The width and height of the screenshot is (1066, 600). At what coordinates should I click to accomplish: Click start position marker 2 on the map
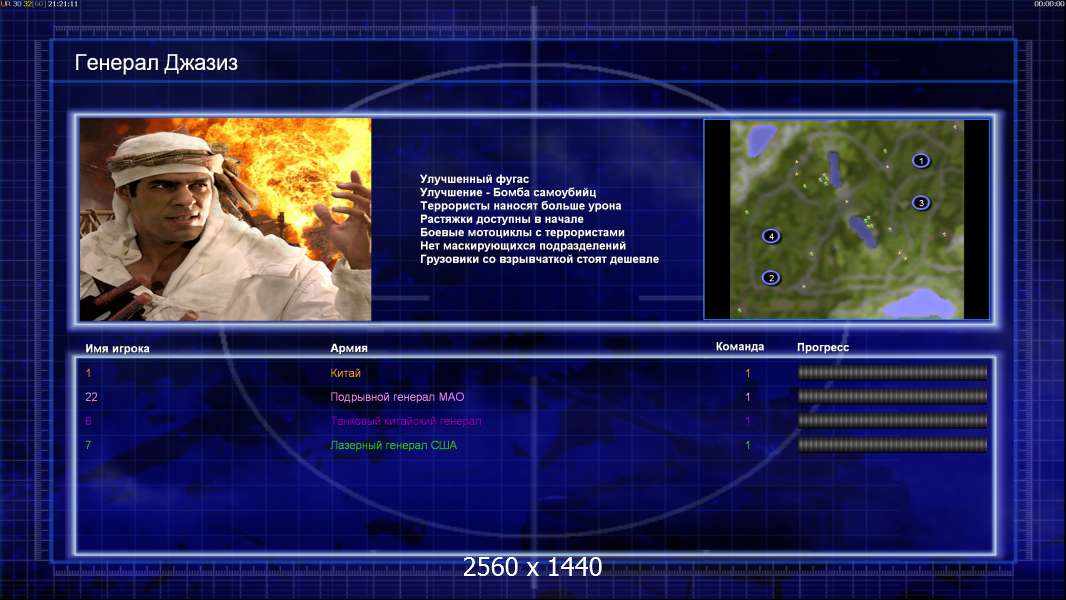coord(770,278)
